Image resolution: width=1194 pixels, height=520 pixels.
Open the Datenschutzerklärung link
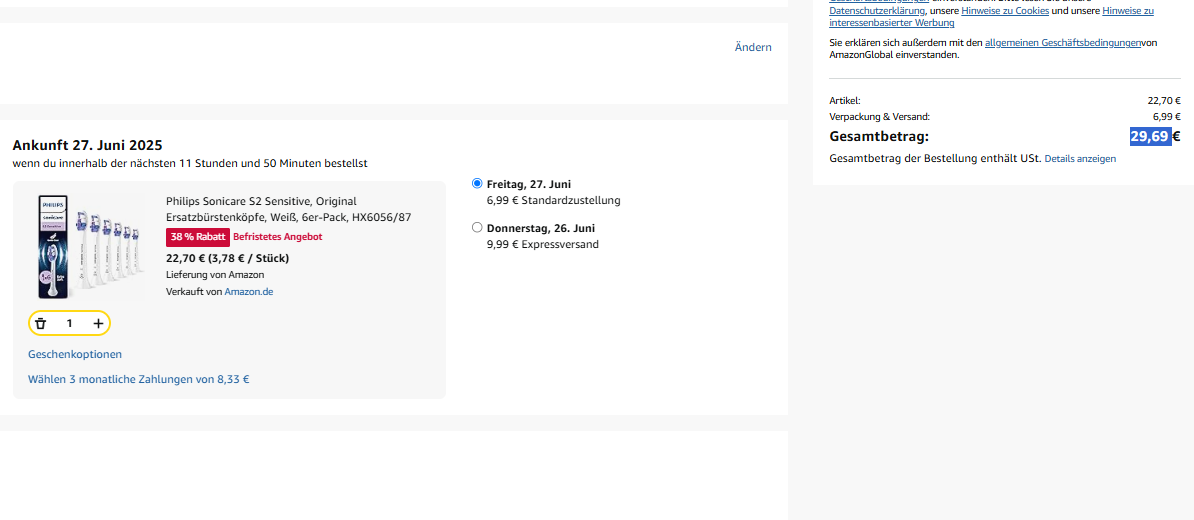coord(877,11)
